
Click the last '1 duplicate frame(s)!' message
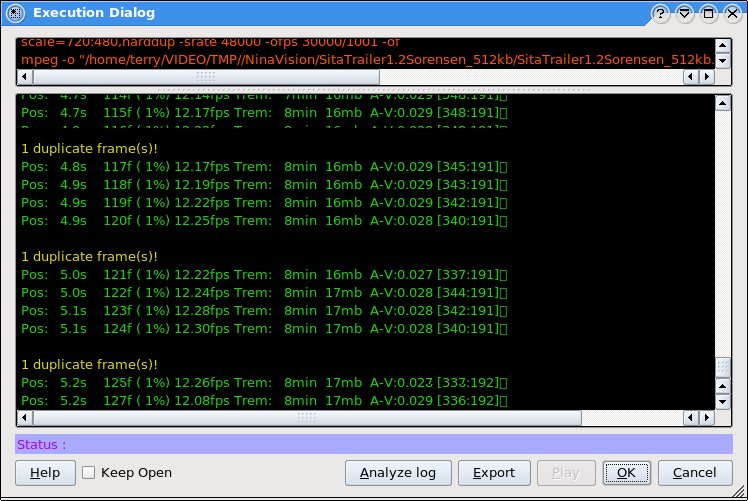click(89, 365)
